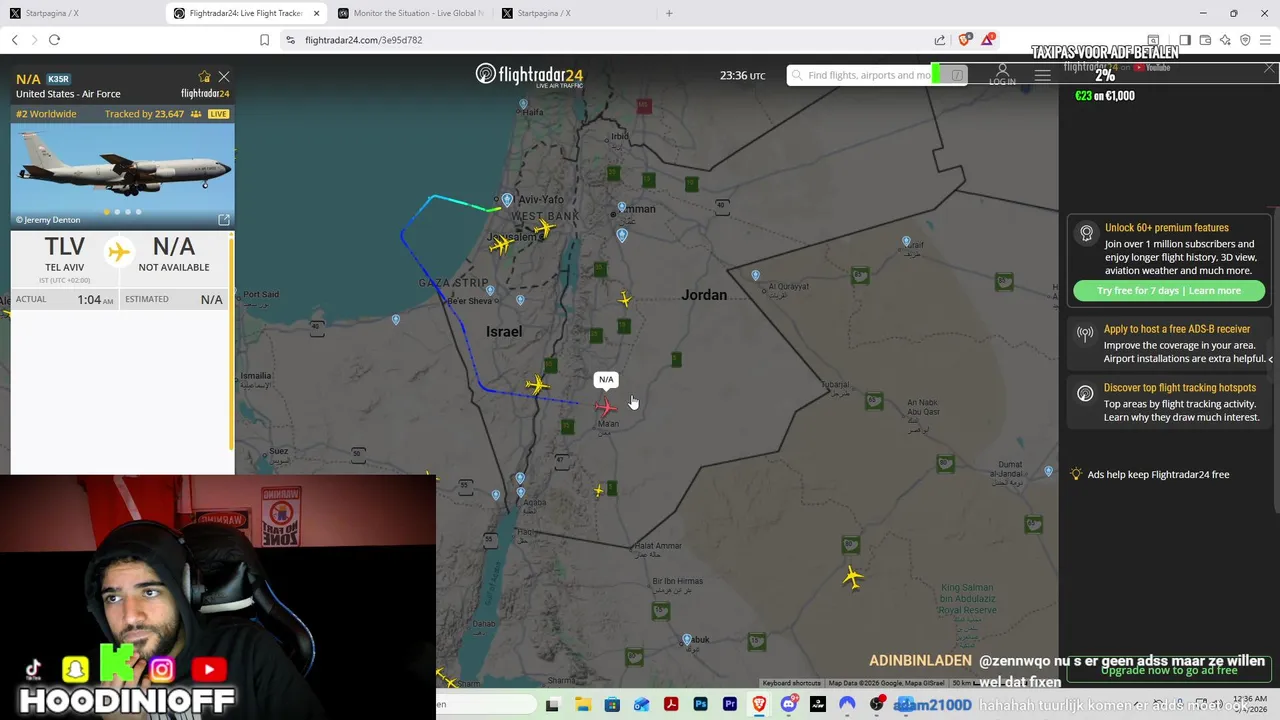Select the yellow aircraft in southern Israel
The width and height of the screenshot is (1280, 720).
(537, 385)
